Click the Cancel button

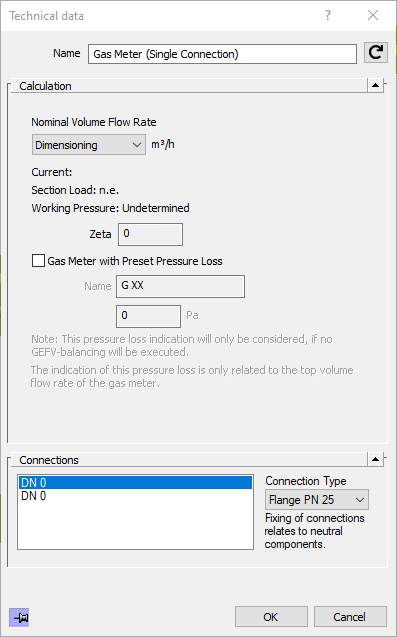tap(350, 617)
